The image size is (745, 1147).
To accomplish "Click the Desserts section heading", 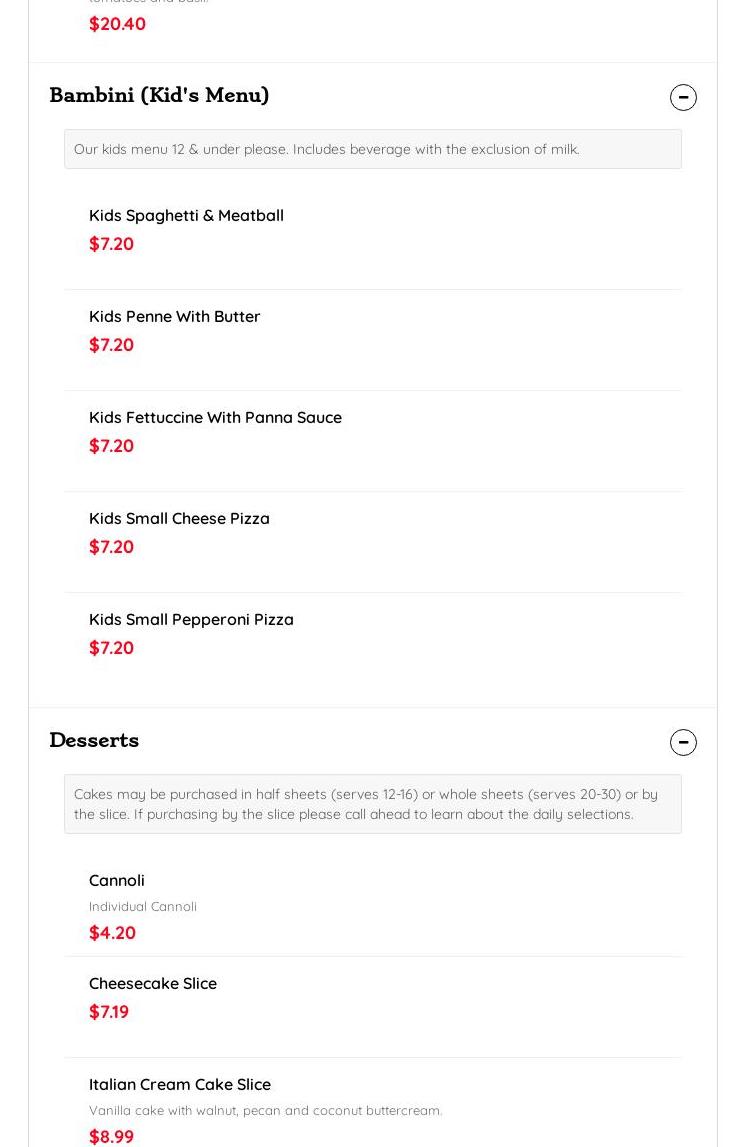I will click(94, 740).
